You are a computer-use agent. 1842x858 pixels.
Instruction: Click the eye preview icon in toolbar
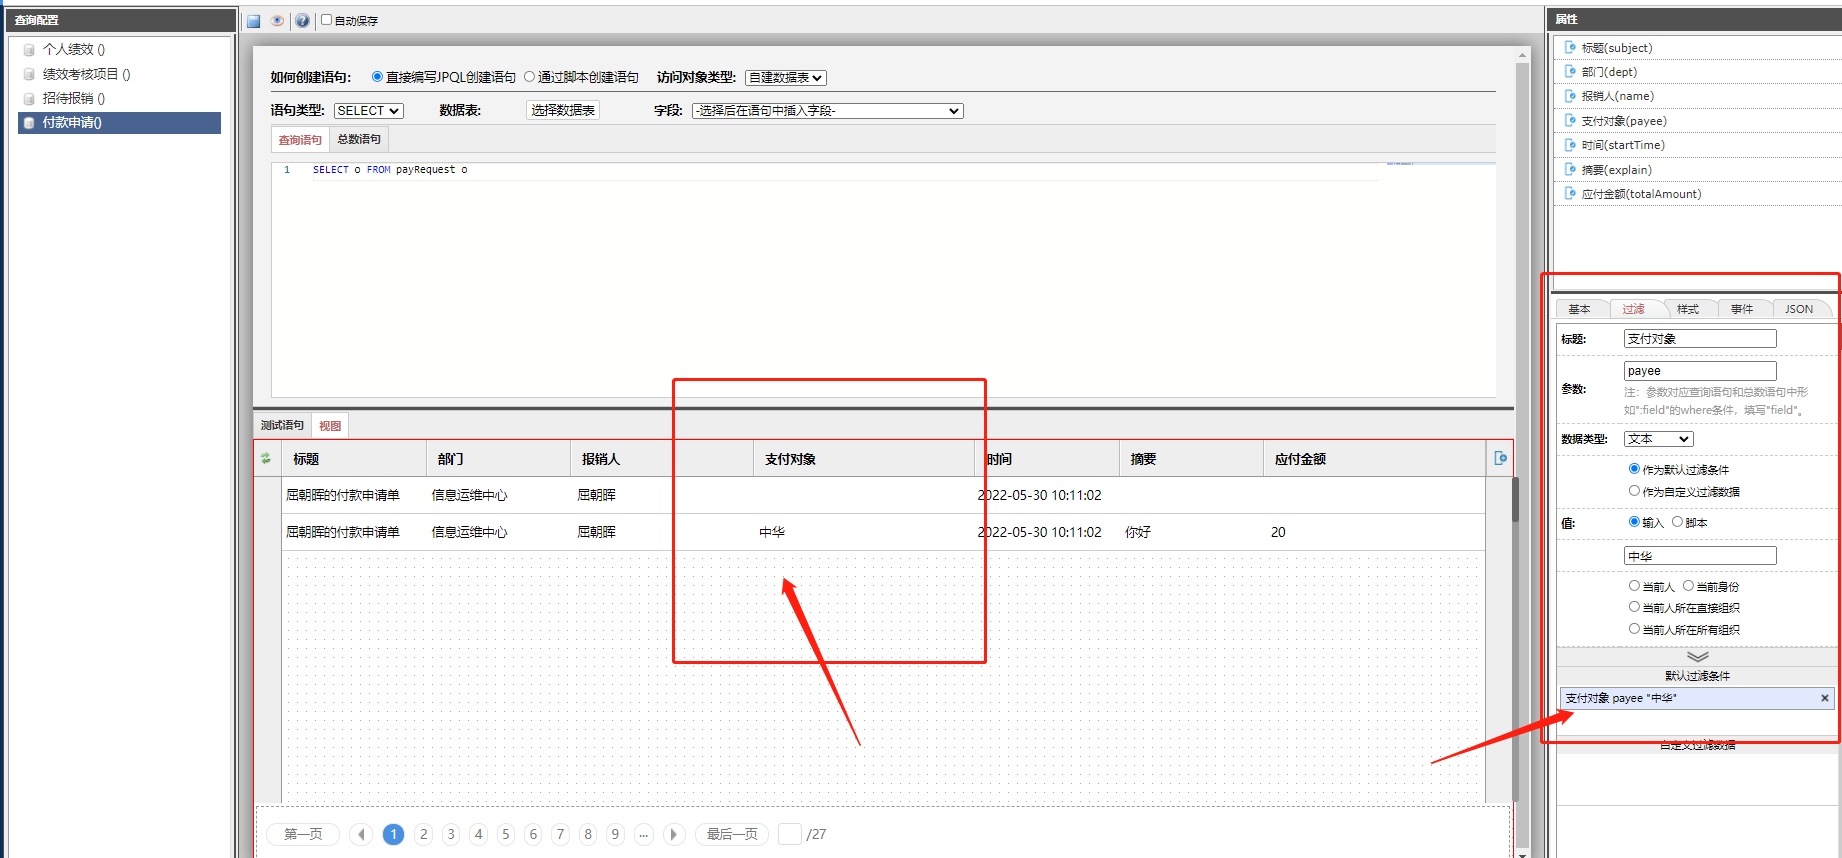pyautogui.click(x=278, y=21)
